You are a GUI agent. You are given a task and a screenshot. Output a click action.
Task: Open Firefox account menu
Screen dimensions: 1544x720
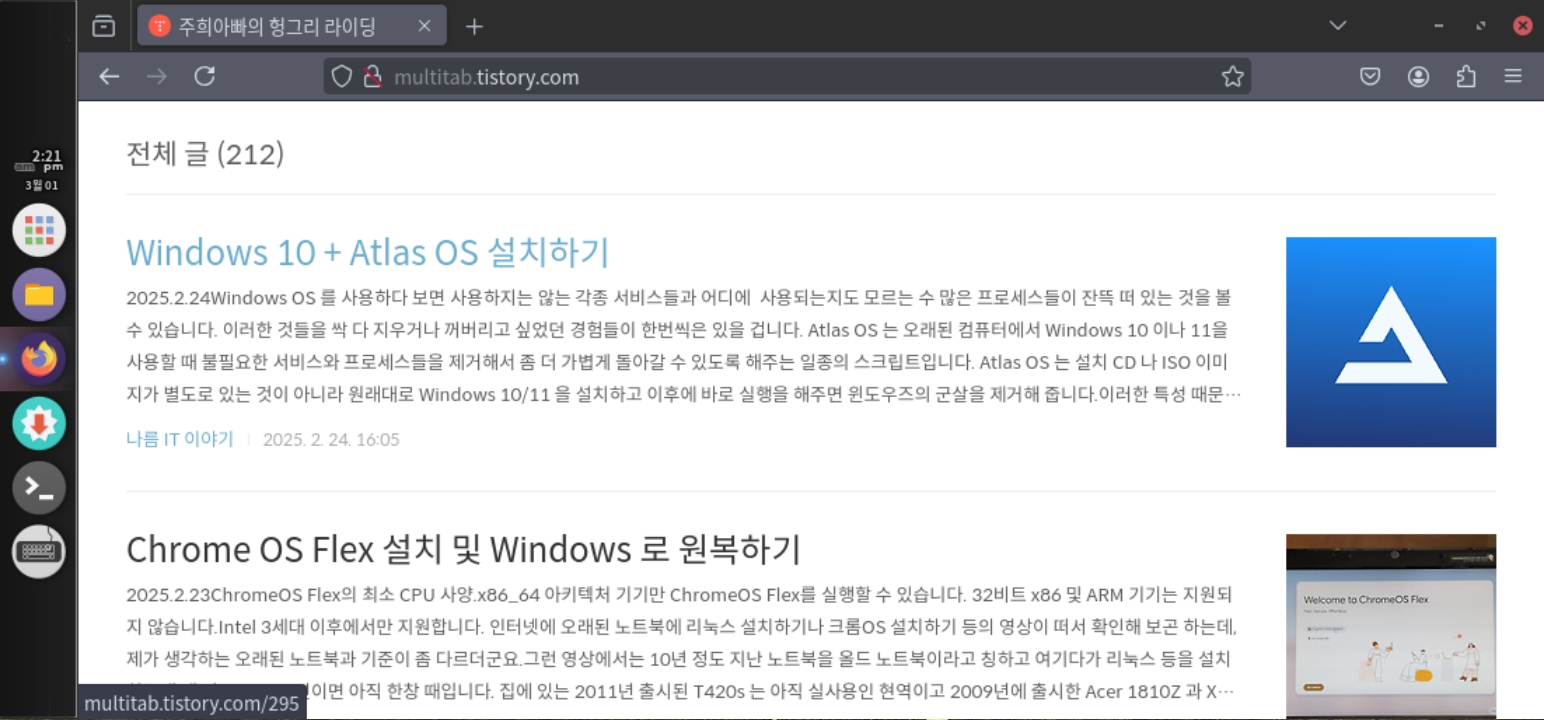1418,77
